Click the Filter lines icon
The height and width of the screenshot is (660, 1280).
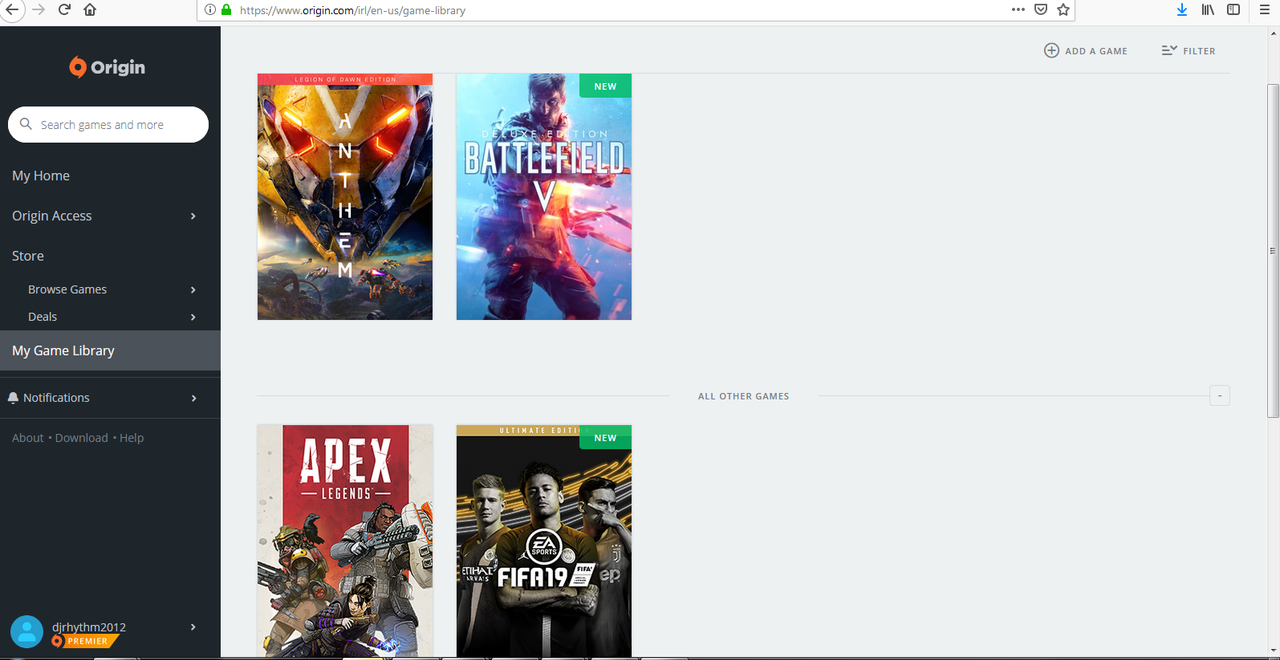(1169, 50)
